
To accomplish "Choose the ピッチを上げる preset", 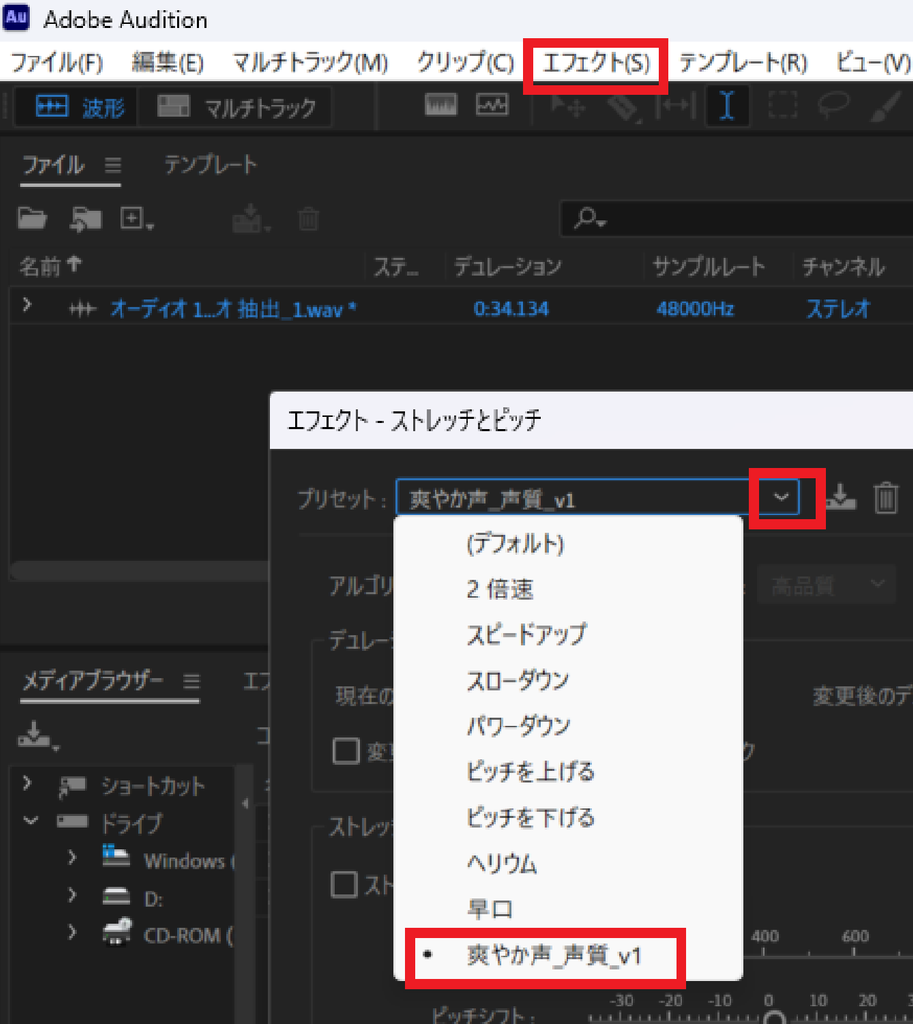I will coord(530,772).
